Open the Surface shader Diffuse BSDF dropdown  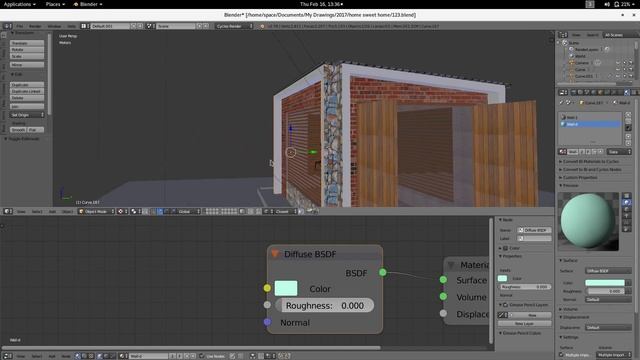608,271
